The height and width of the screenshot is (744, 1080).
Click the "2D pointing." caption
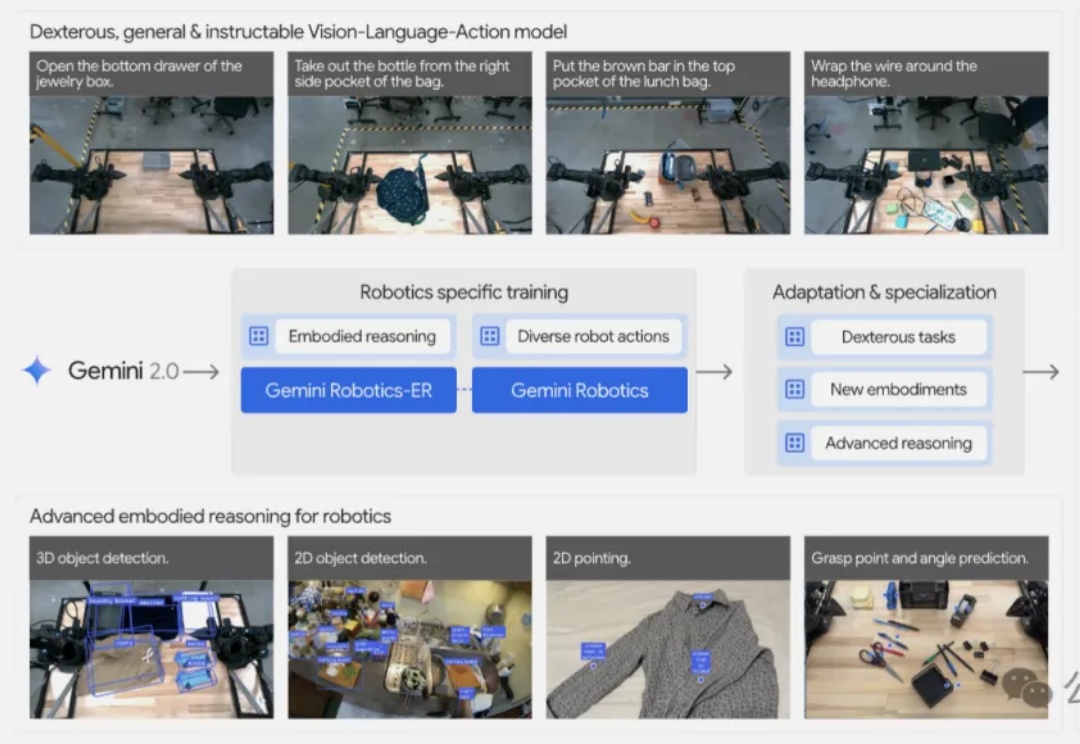click(591, 558)
